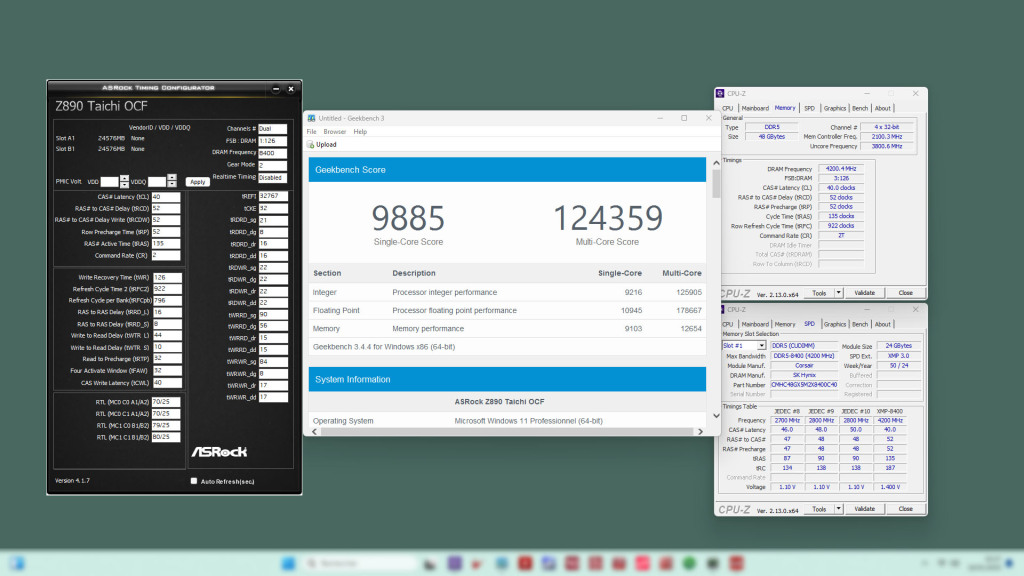Viewport: 1024px width, 576px height.
Task: Click the VDD voltage input field
Action: click(x=110, y=182)
